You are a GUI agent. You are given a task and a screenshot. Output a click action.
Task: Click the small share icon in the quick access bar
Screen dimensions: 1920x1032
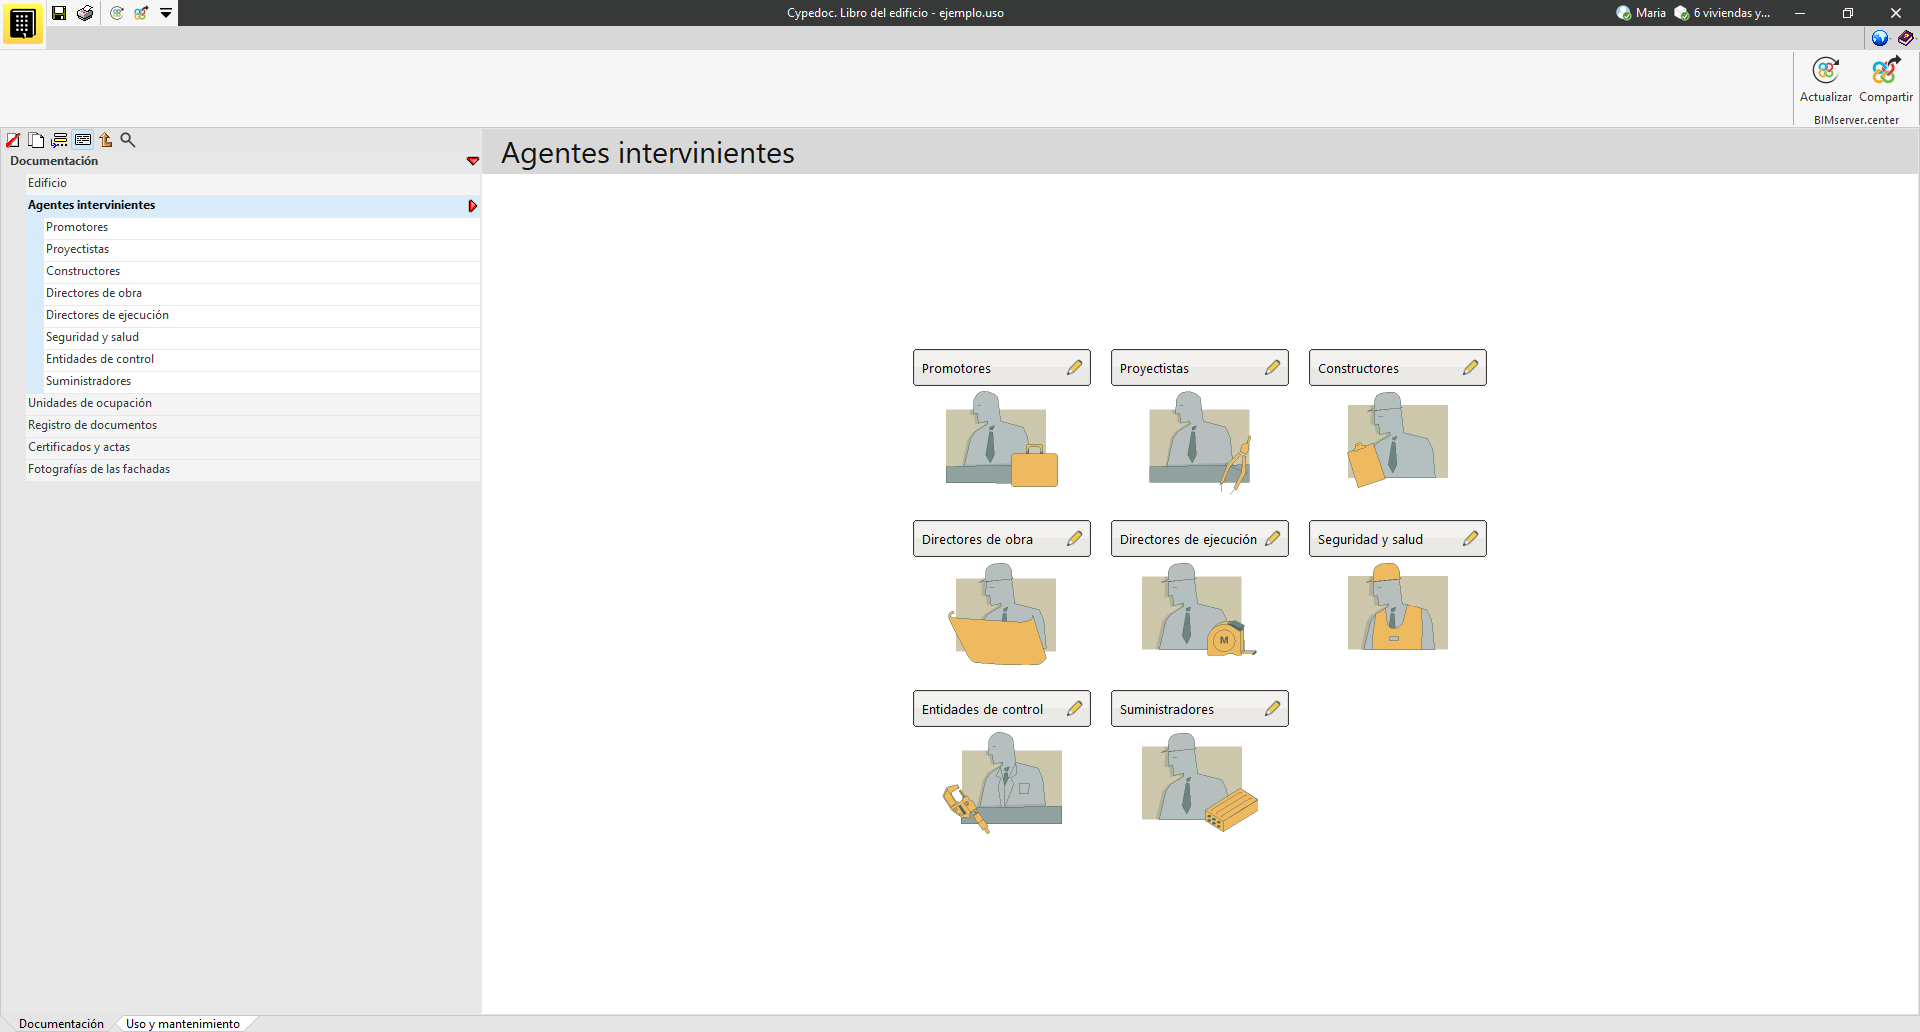pyautogui.click(x=141, y=13)
